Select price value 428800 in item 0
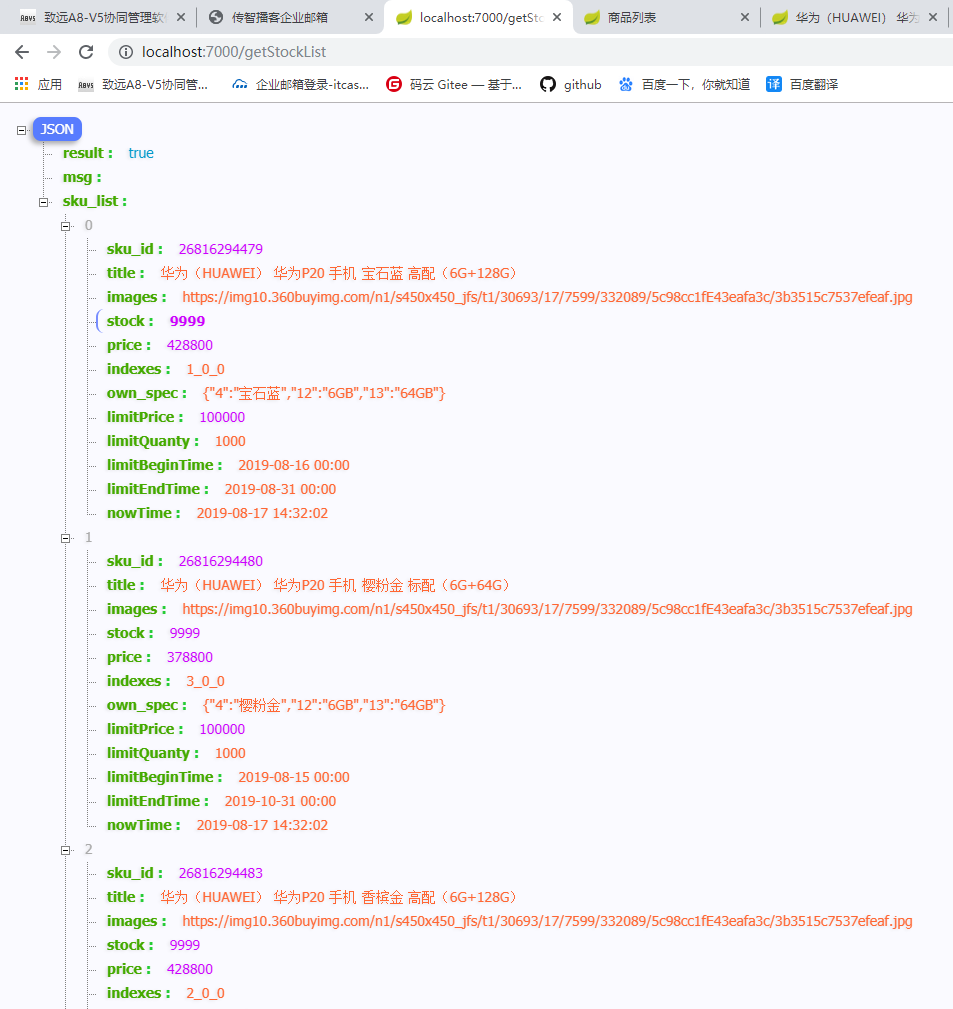Screen dimensions: 953x1009 click(x=190, y=345)
